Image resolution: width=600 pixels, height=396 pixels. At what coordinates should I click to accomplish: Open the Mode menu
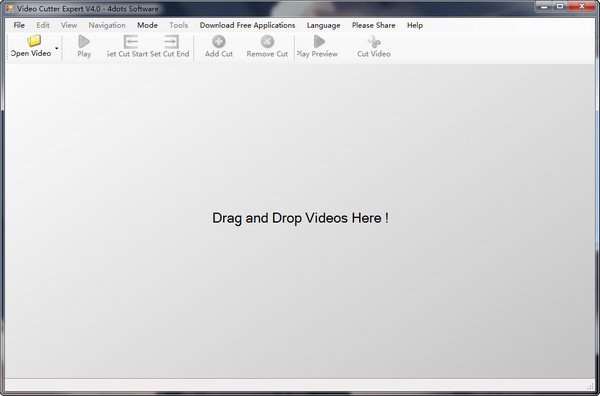(x=147, y=25)
